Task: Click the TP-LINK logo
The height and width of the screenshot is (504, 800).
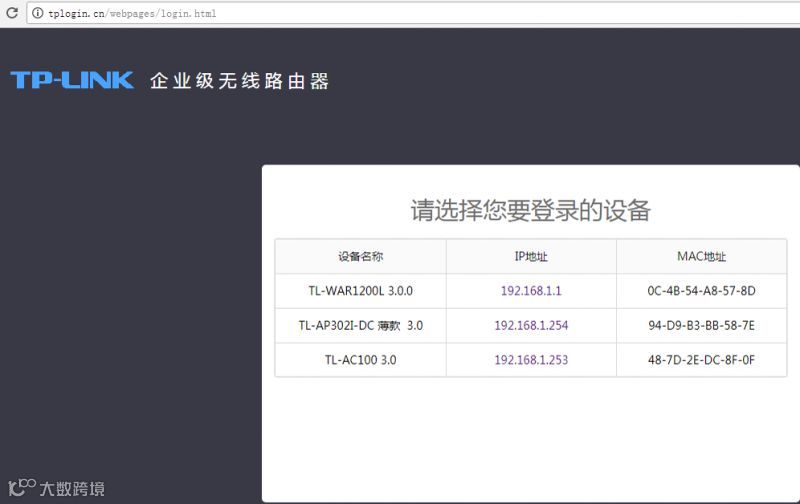Action: coord(72,80)
